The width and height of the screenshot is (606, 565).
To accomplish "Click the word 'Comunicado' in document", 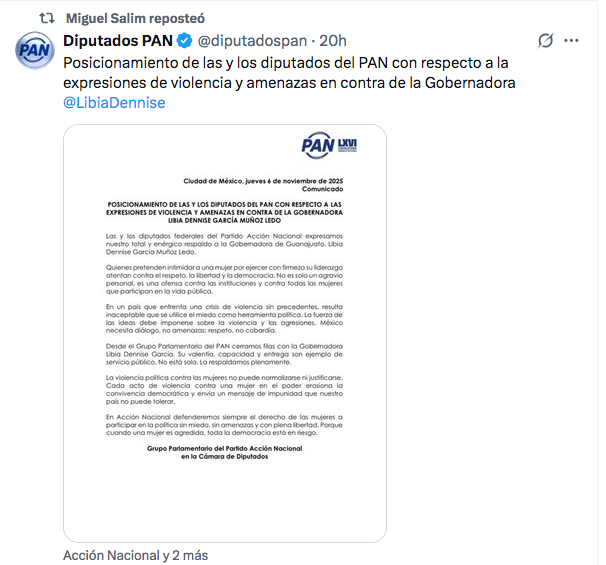I will [x=323, y=189].
